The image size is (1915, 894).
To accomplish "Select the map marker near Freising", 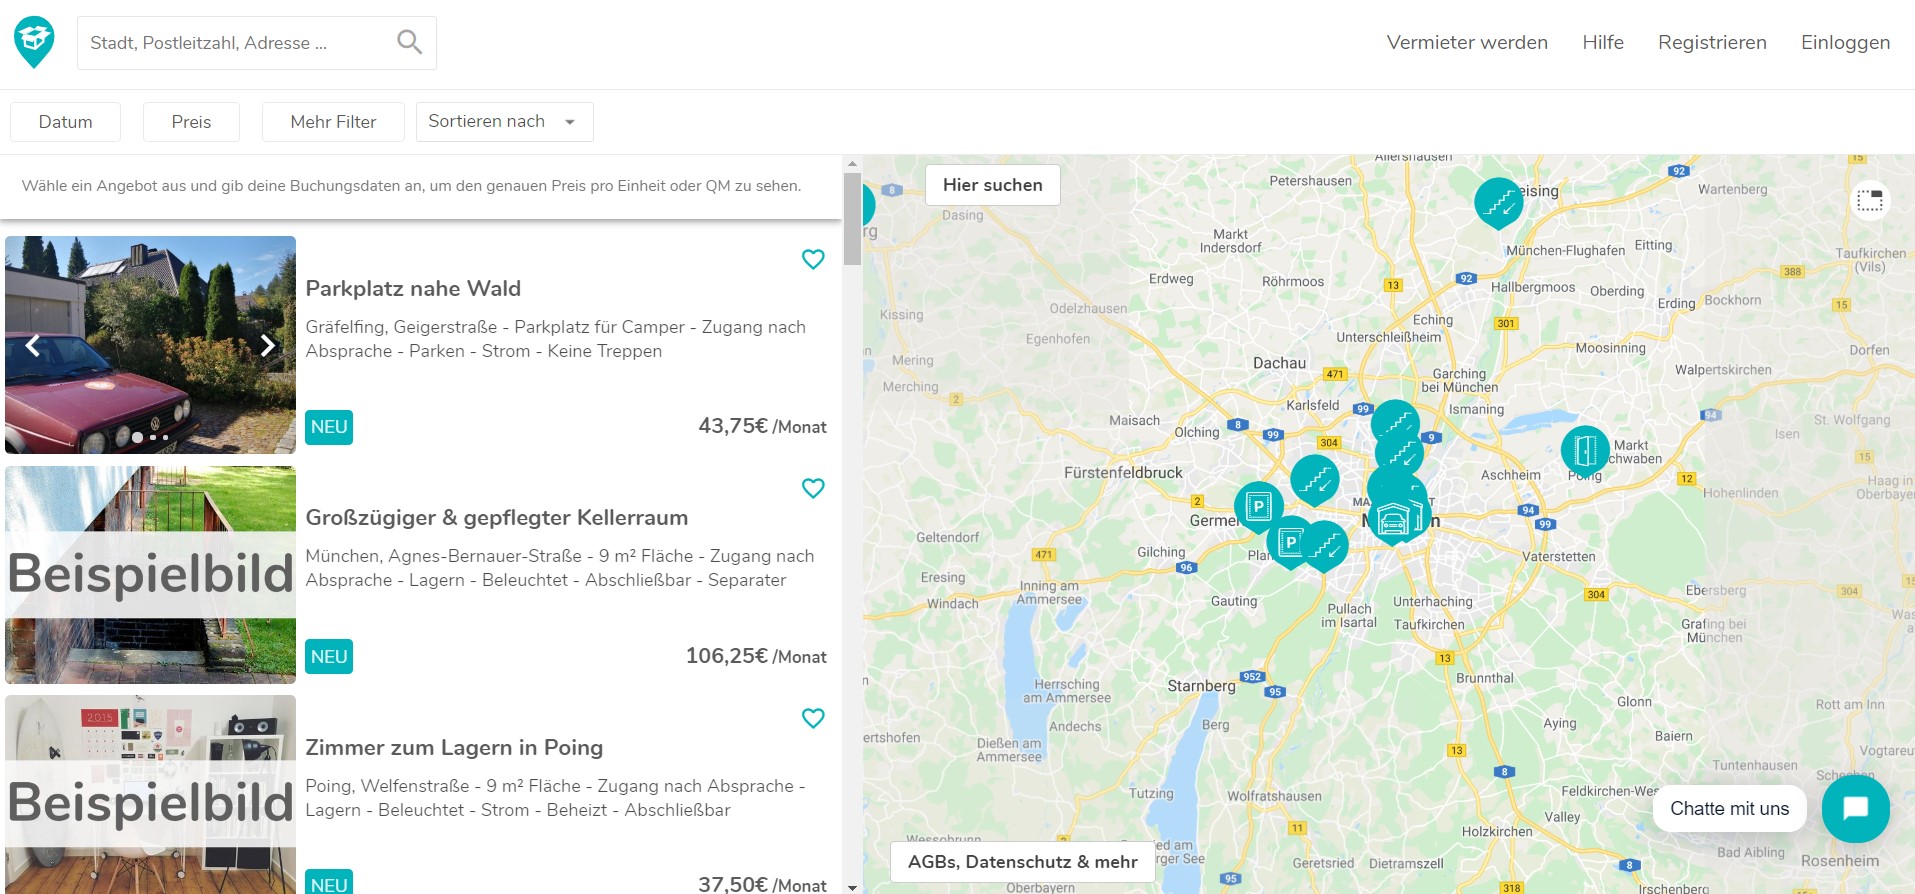I will (1498, 202).
